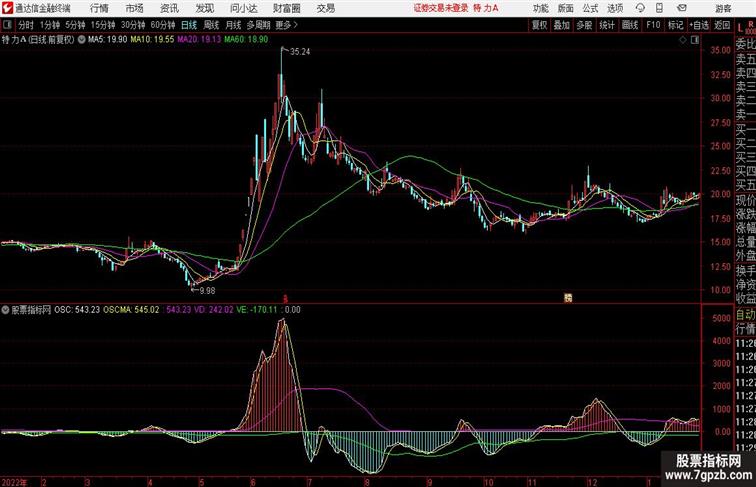Screen dimensions: 756x487
Task: Switch to 30分钟 period
Action: click(x=133, y=25)
